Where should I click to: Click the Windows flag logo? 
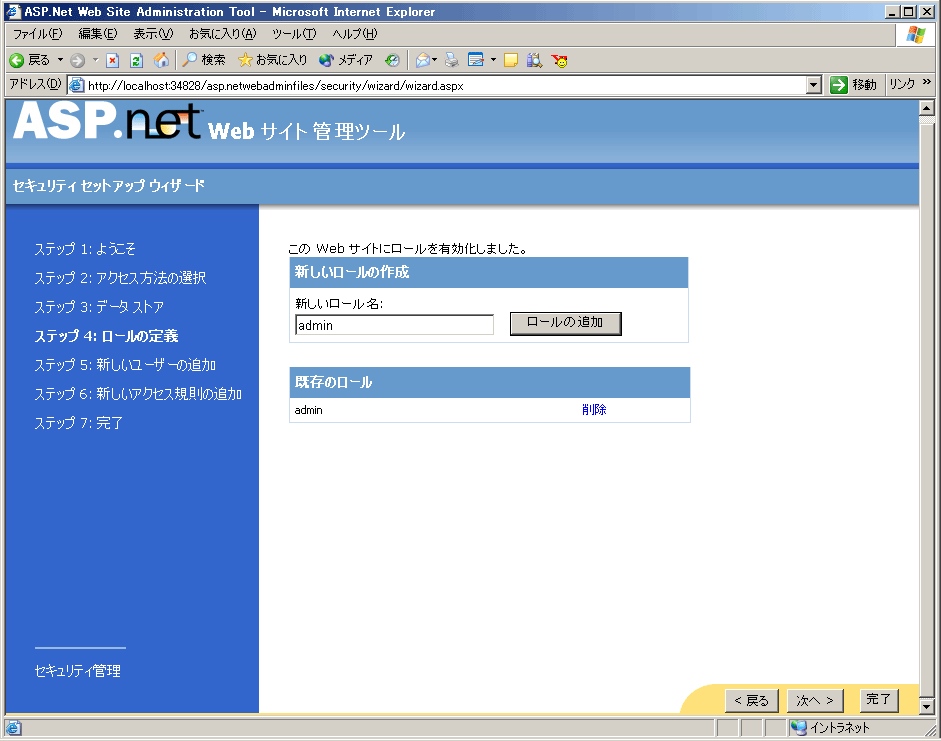tap(915, 35)
